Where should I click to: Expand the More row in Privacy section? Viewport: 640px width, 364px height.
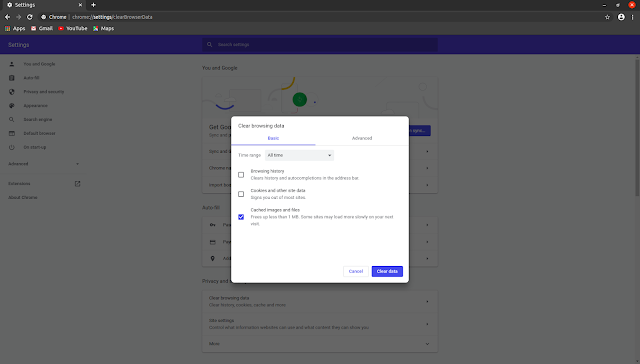point(320,344)
